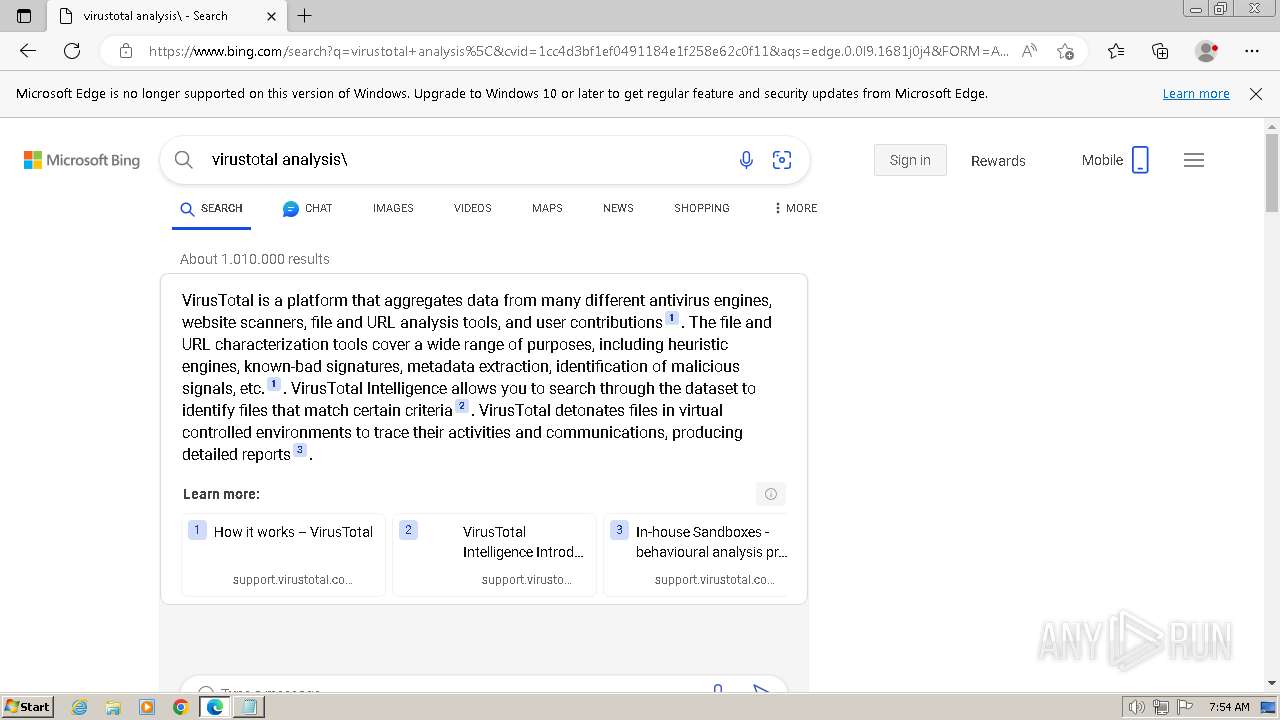Open the tab actions menu icon
1280x720 pixels.
pos(24,16)
